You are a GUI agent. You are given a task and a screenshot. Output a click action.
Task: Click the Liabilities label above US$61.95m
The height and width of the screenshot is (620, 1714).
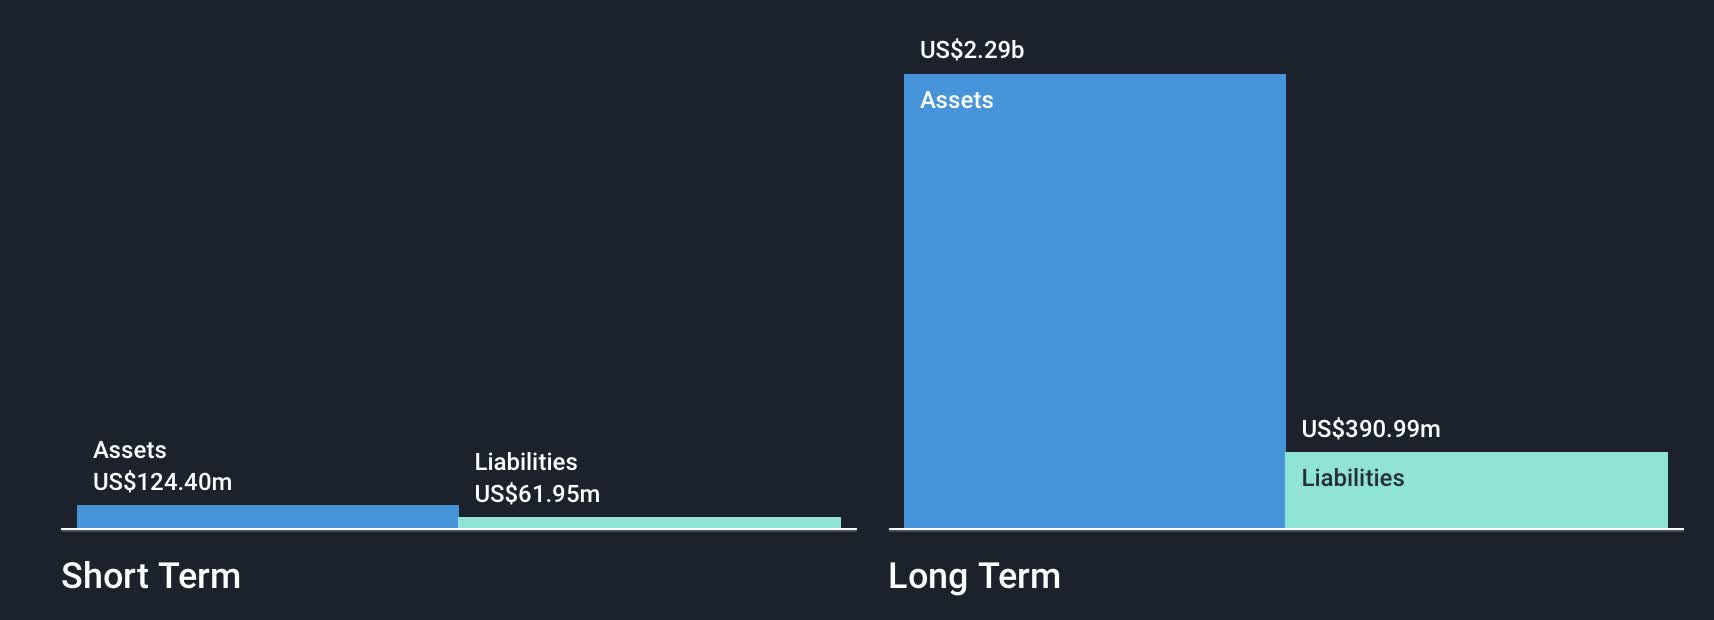coord(526,462)
